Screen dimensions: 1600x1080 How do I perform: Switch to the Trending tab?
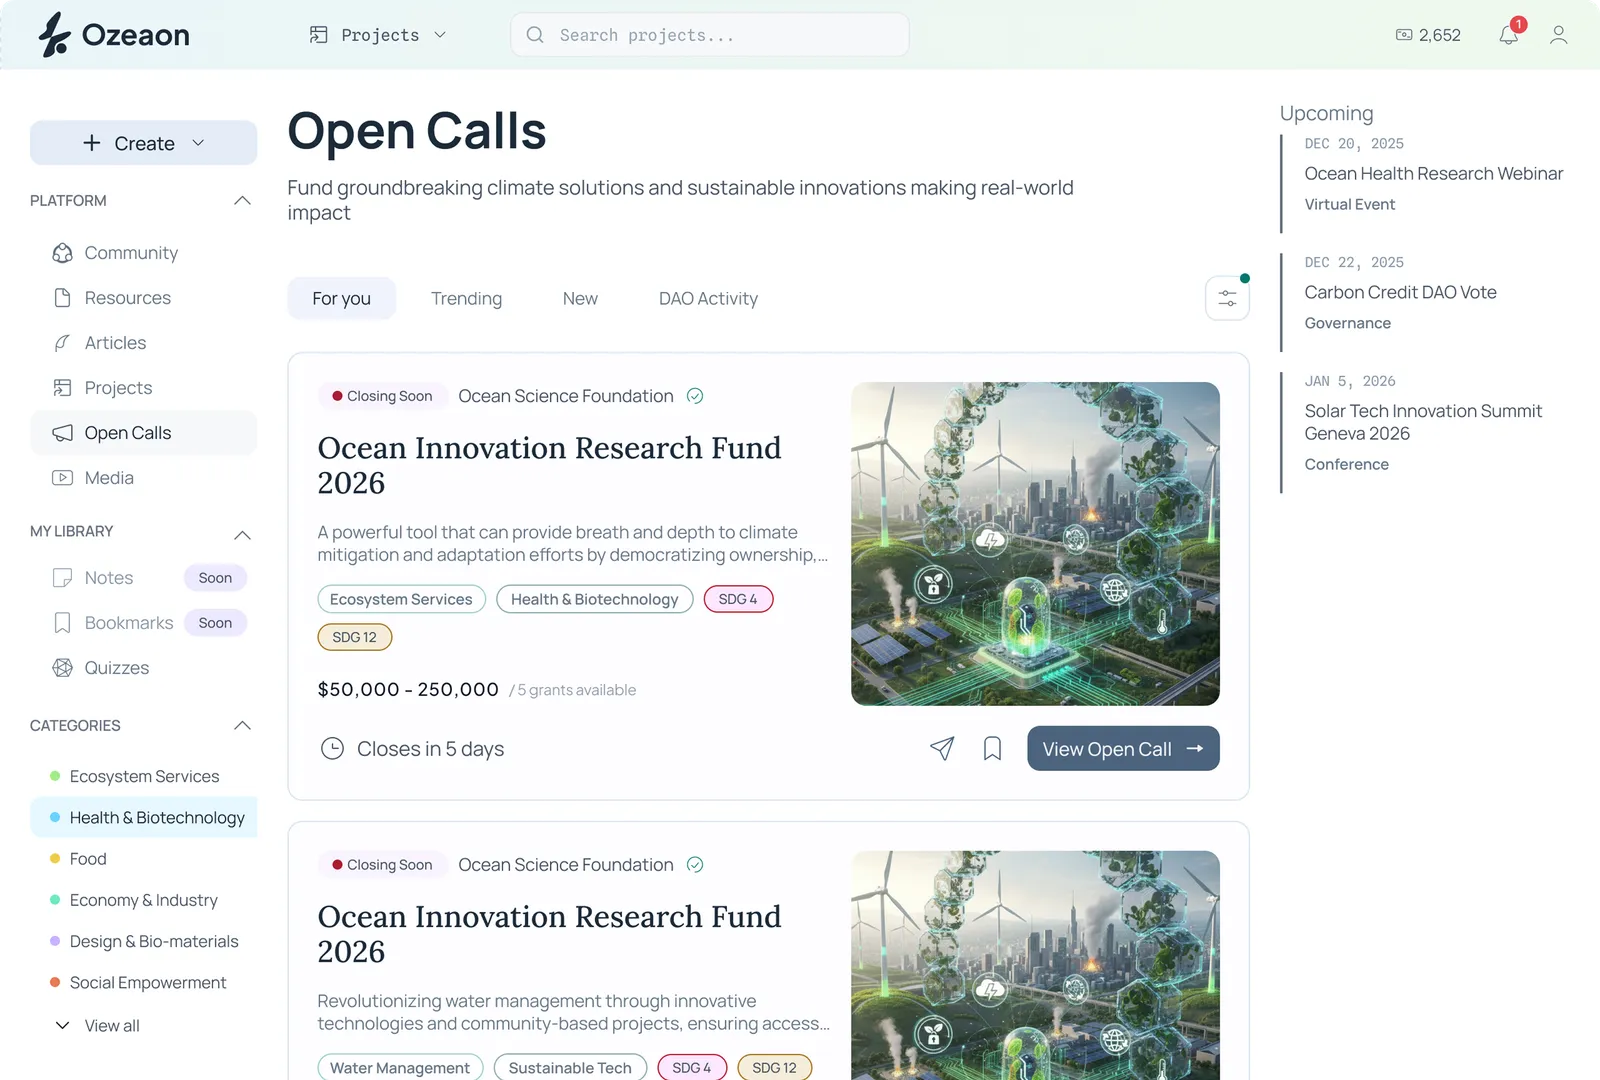(466, 298)
